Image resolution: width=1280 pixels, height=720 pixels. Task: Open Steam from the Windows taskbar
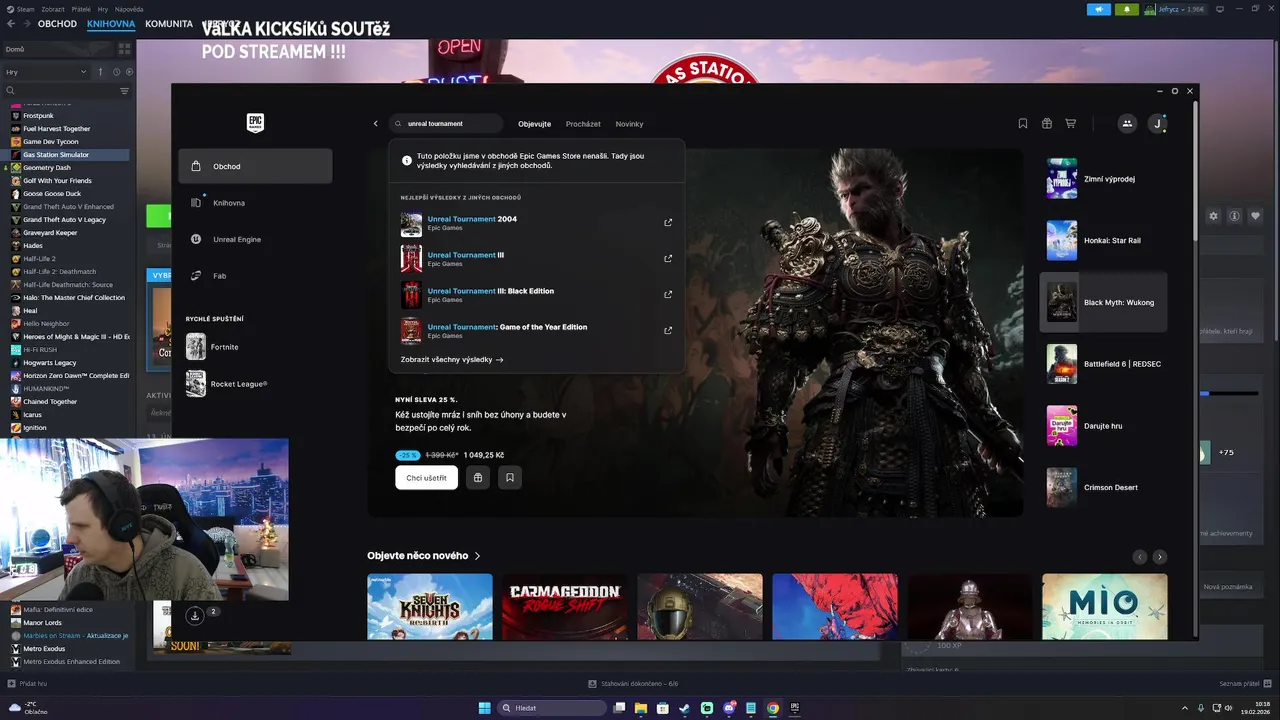[685, 708]
